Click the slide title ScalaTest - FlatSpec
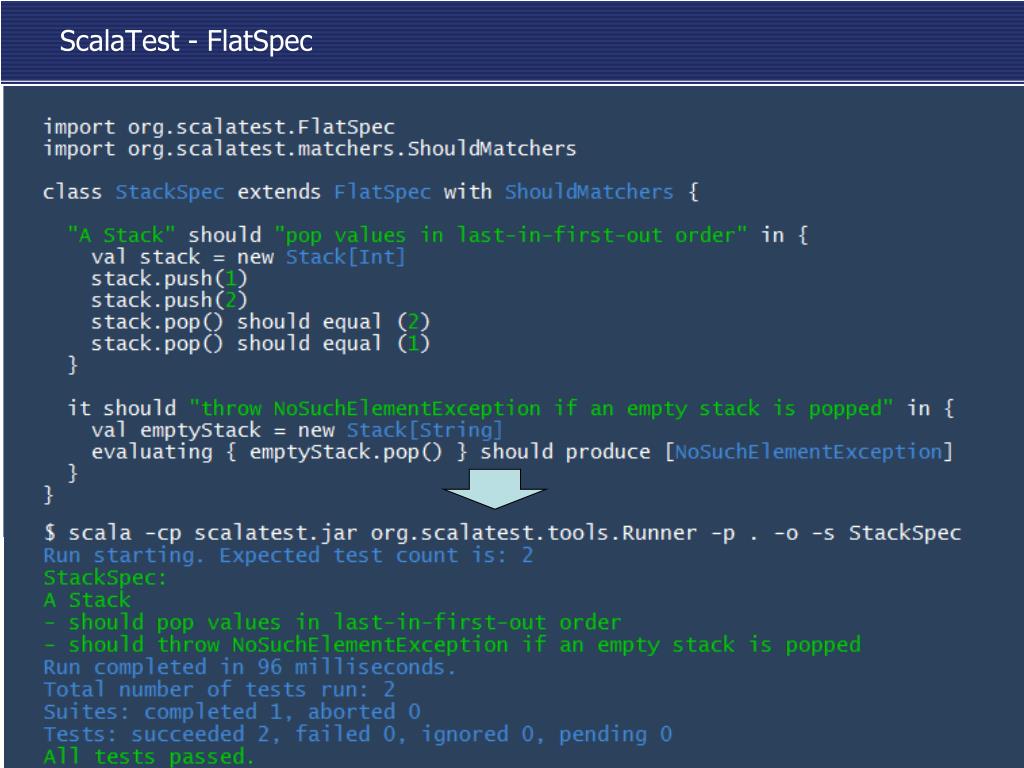Image resolution: width=1024 pixels, height=768 pixels. (186, 41)
